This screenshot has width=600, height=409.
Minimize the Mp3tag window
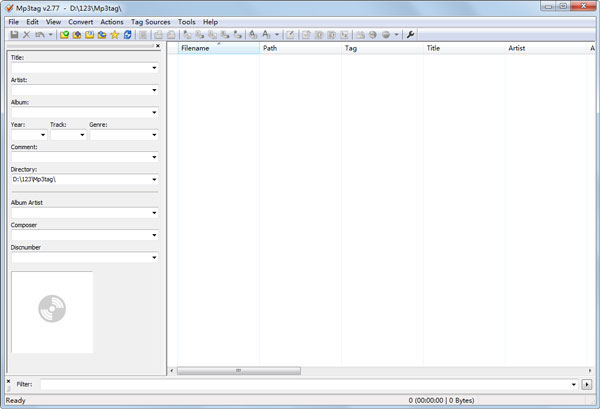click(x=548, y=6)
